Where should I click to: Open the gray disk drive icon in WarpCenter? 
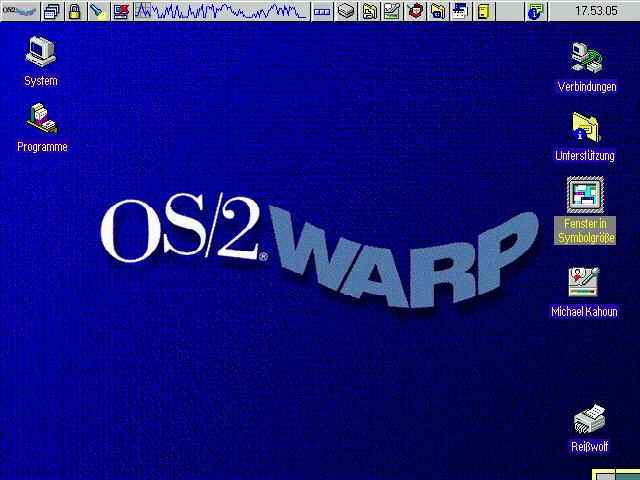pyautogui.click(x=346, y=11)
